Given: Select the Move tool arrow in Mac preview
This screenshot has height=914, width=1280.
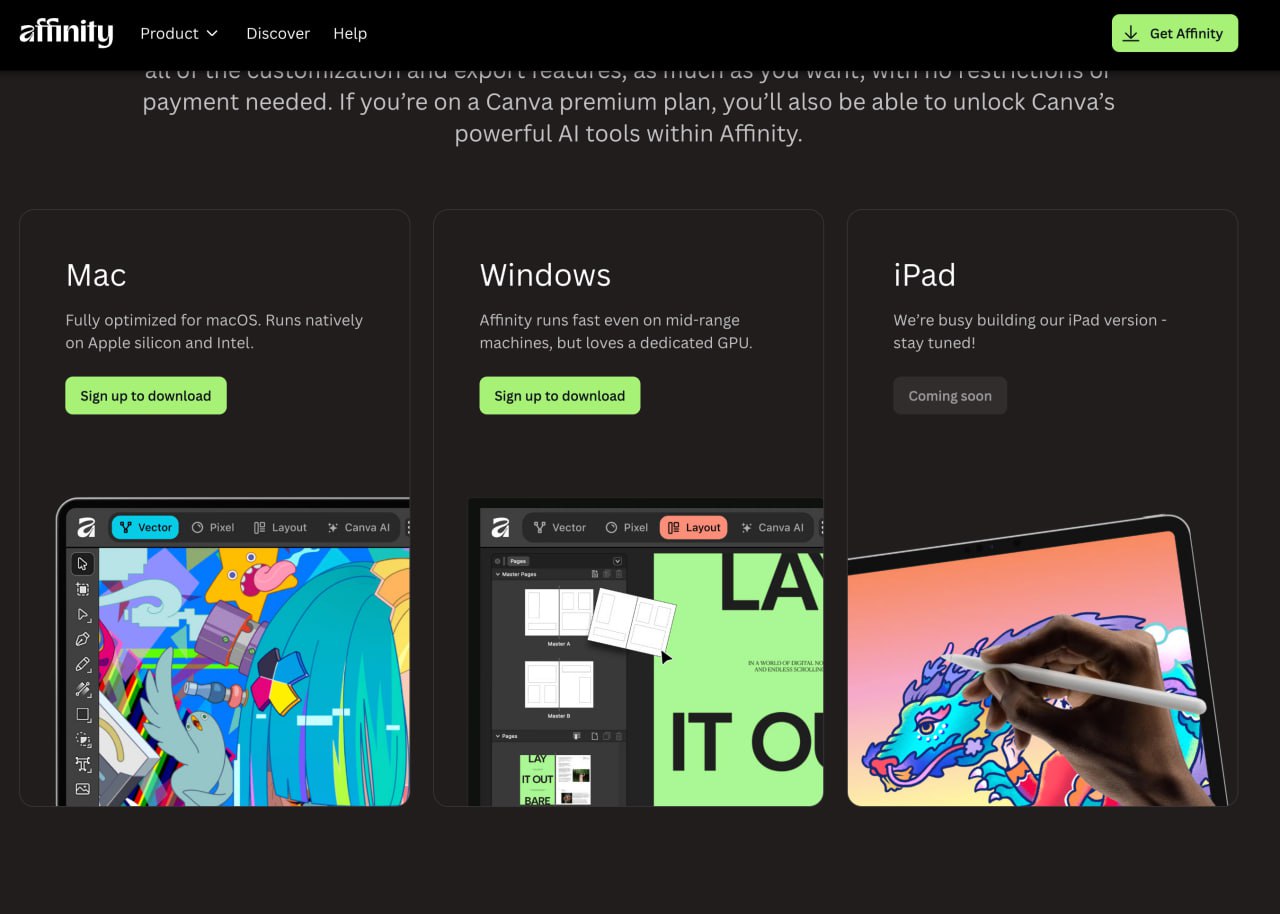Looking at the screenshot, I should 83,564.
